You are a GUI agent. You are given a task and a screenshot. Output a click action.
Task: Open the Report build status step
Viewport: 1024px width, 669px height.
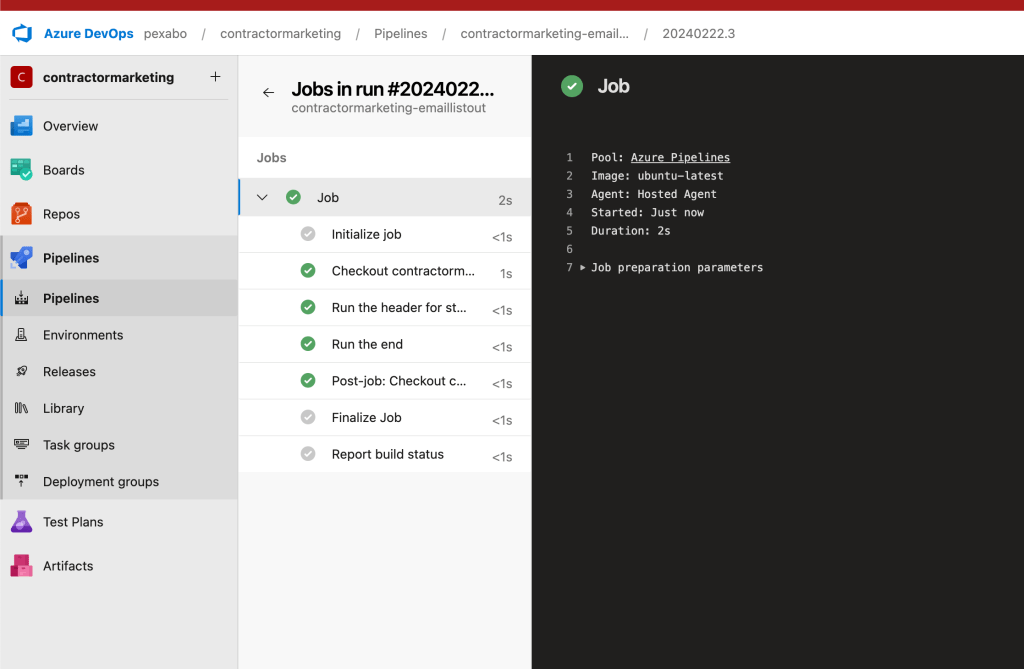[385, 454]
